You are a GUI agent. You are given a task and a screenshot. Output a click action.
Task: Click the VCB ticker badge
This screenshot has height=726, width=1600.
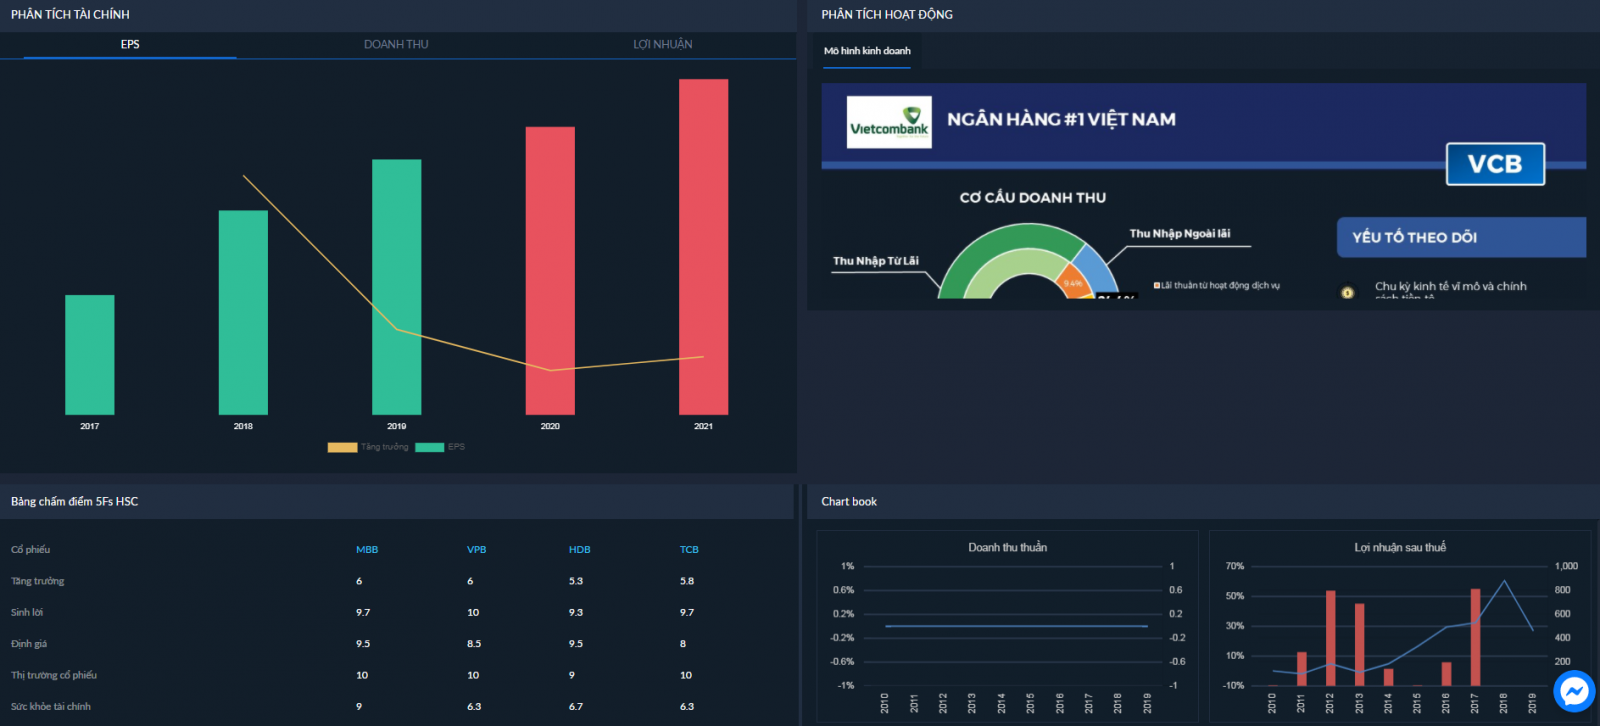click(x=1495, y=164)
